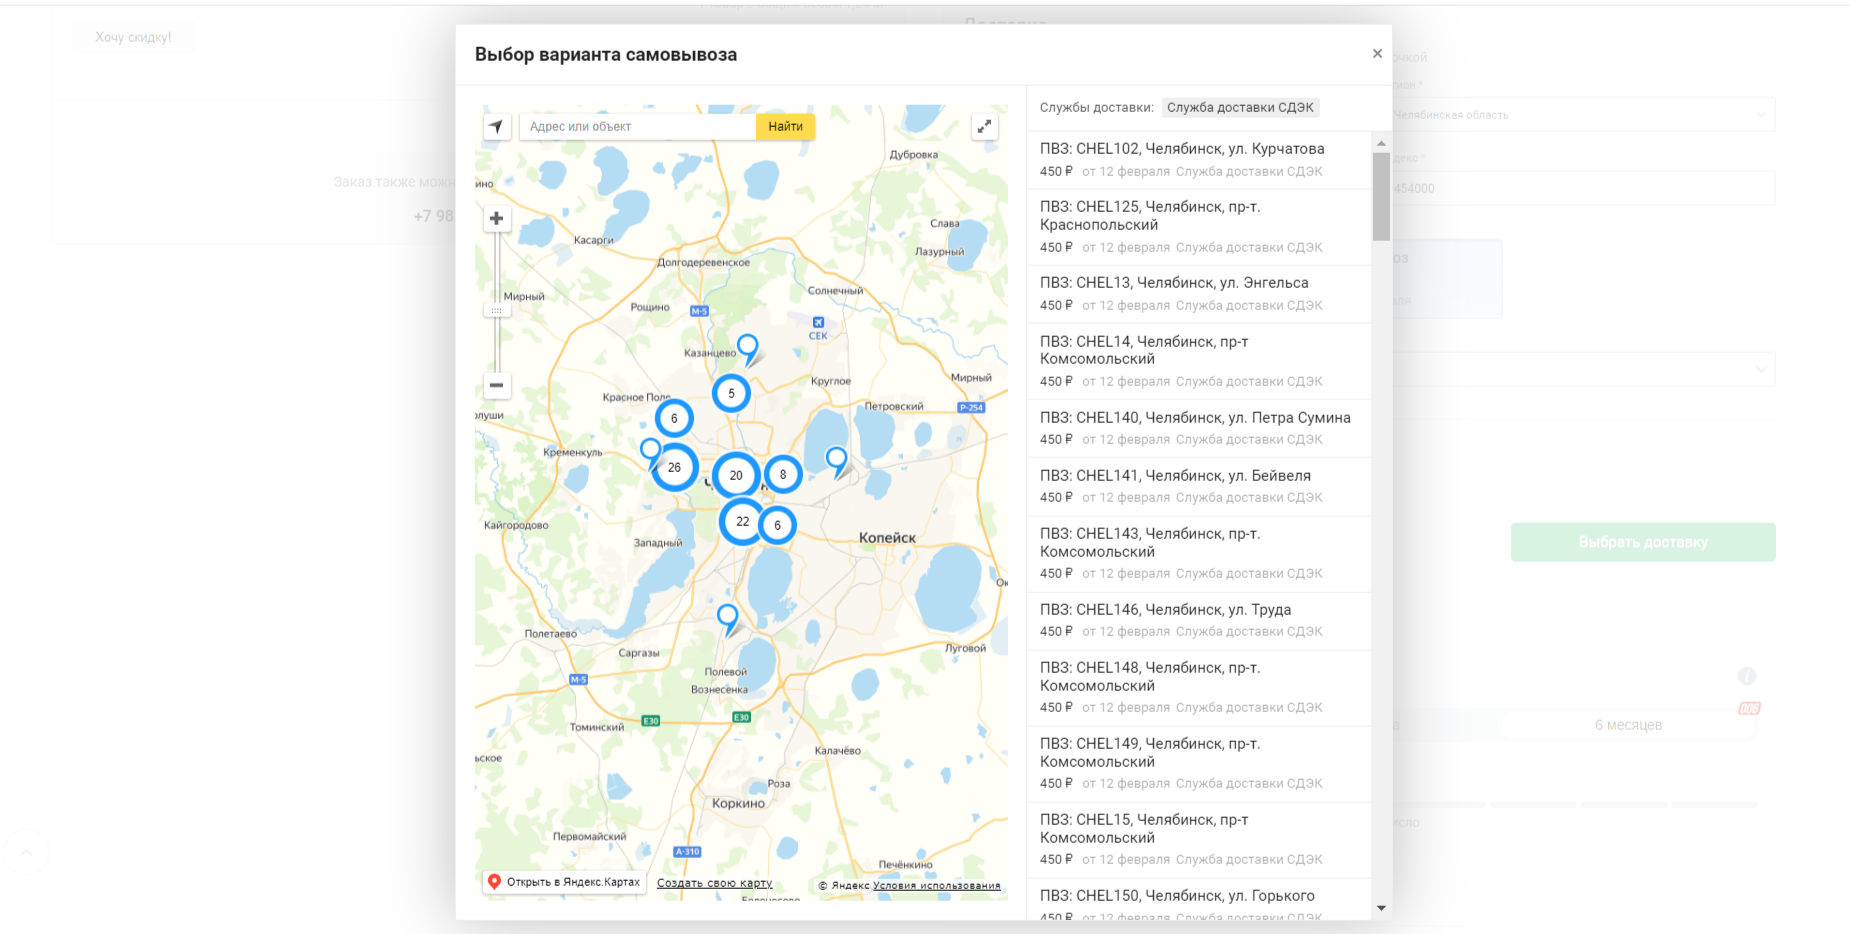
Task: Click Выбрать доставку button behind dialog
Action: [x=1643, y=542]
